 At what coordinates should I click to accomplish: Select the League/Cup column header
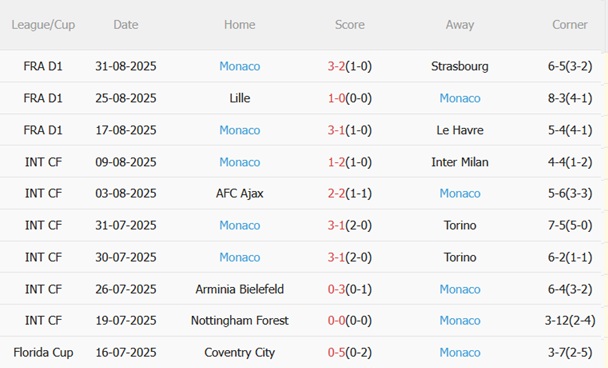point(43,25)
